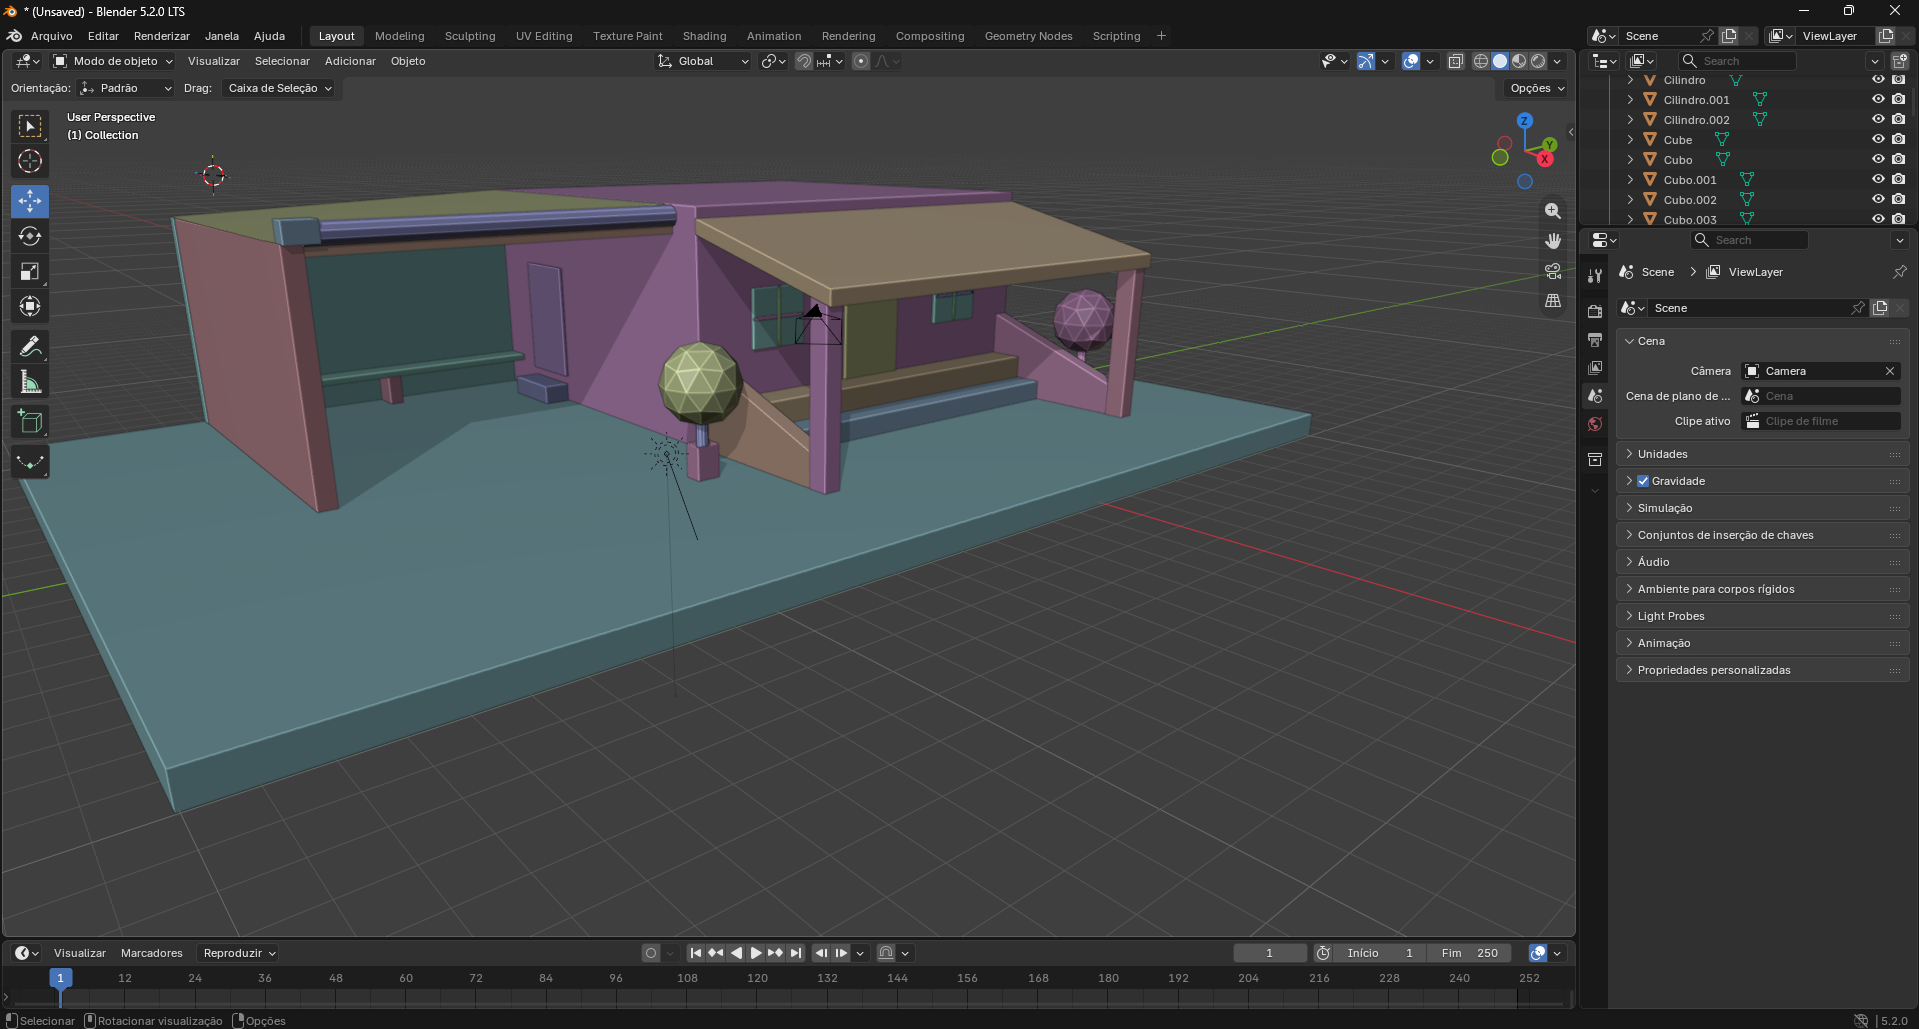Image resolution: width=1919 pixels, height=1029 pixels.
Task: Click frame 120 on the timeline ruler
Action: (x=758, y=978)
